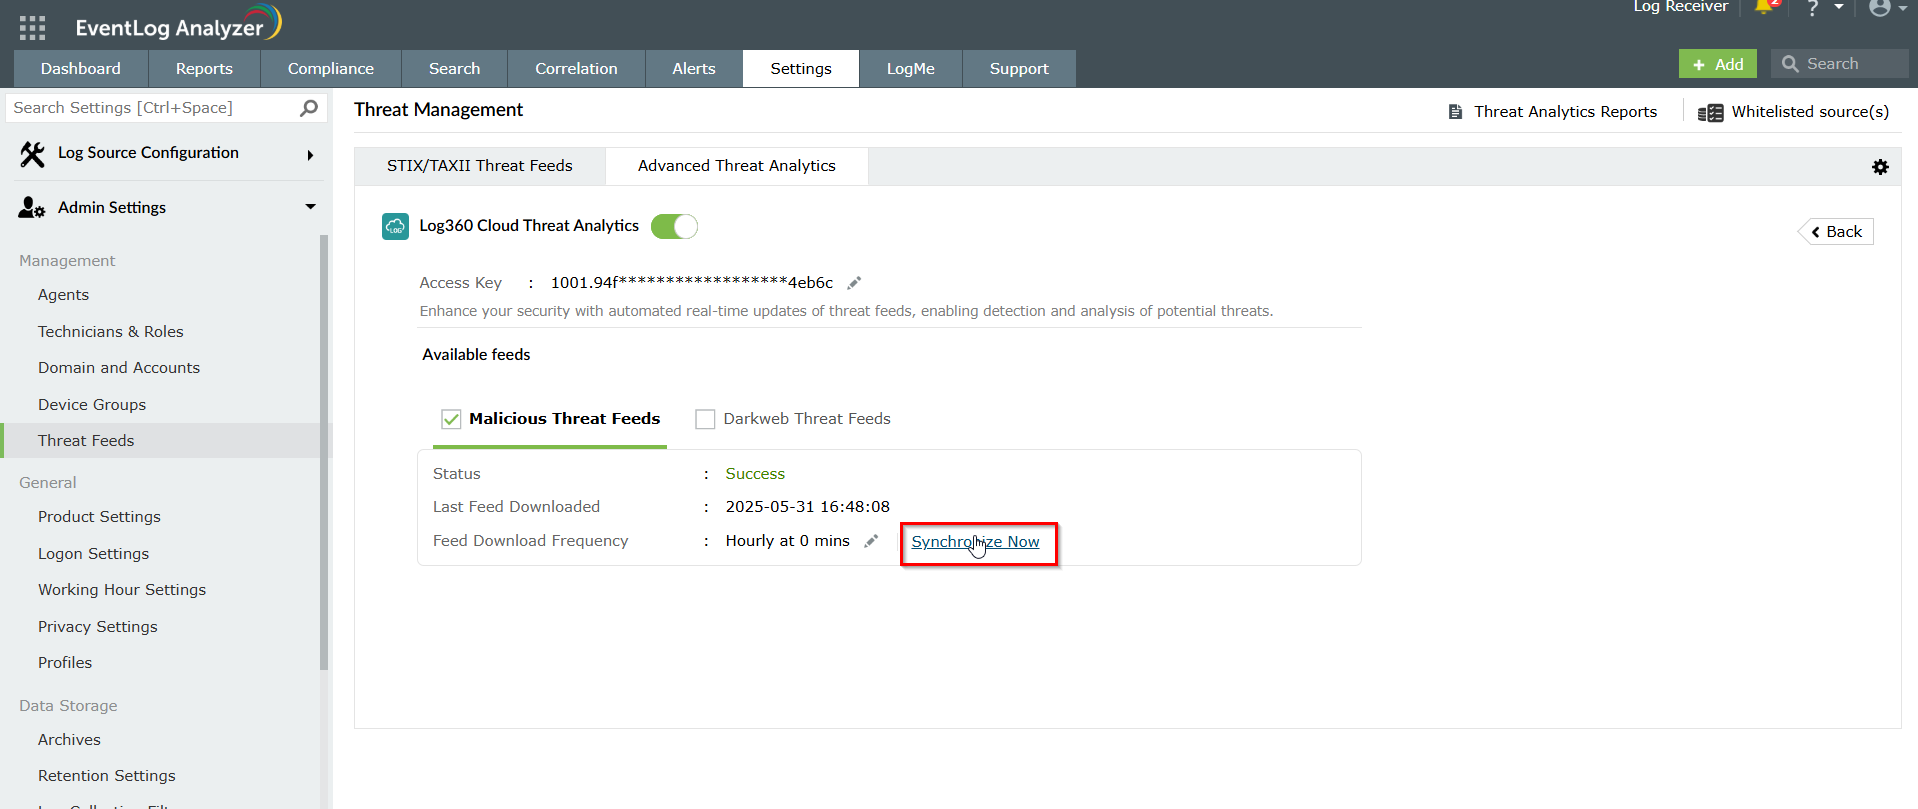
Task: Open the Alerts tab
Action: point(694,69)
